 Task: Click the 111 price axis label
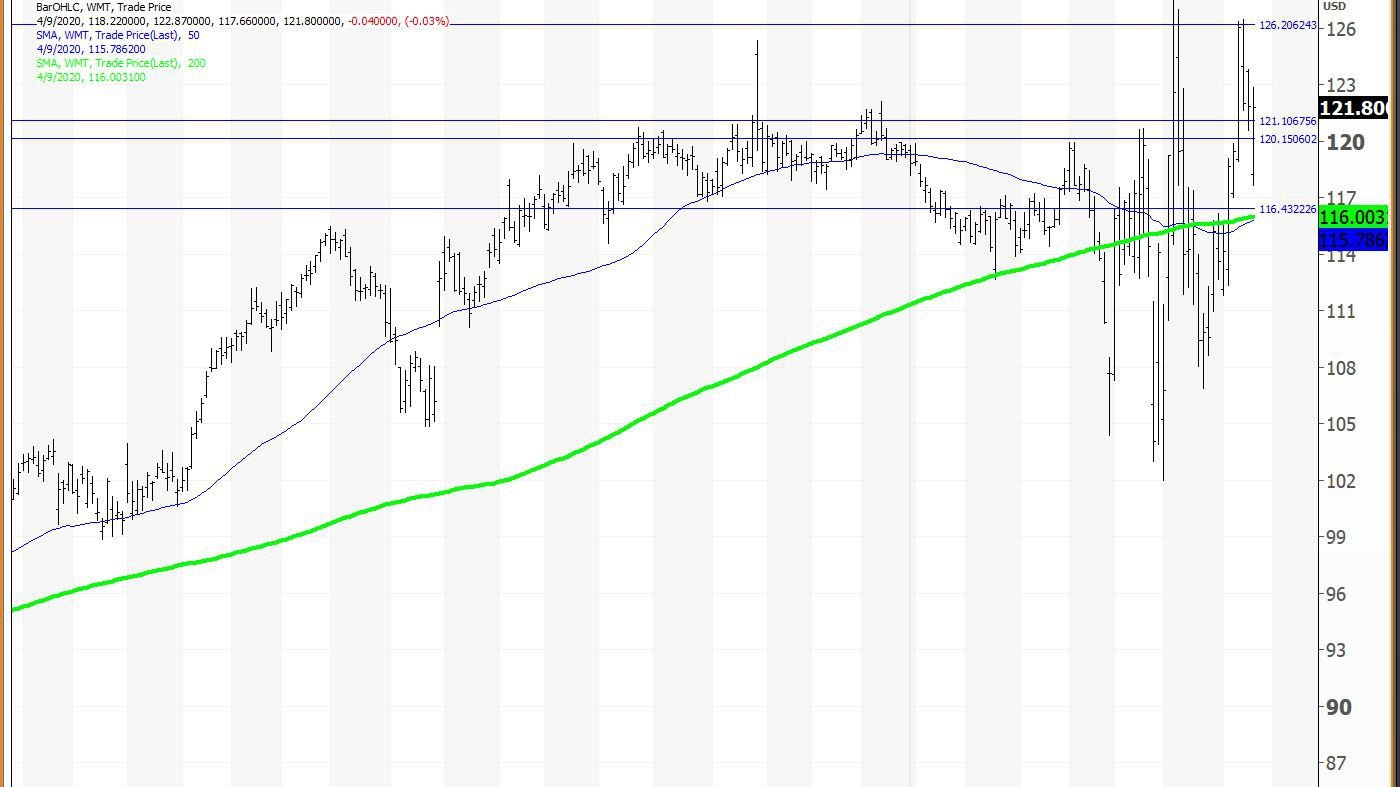tap(1341, 311)
